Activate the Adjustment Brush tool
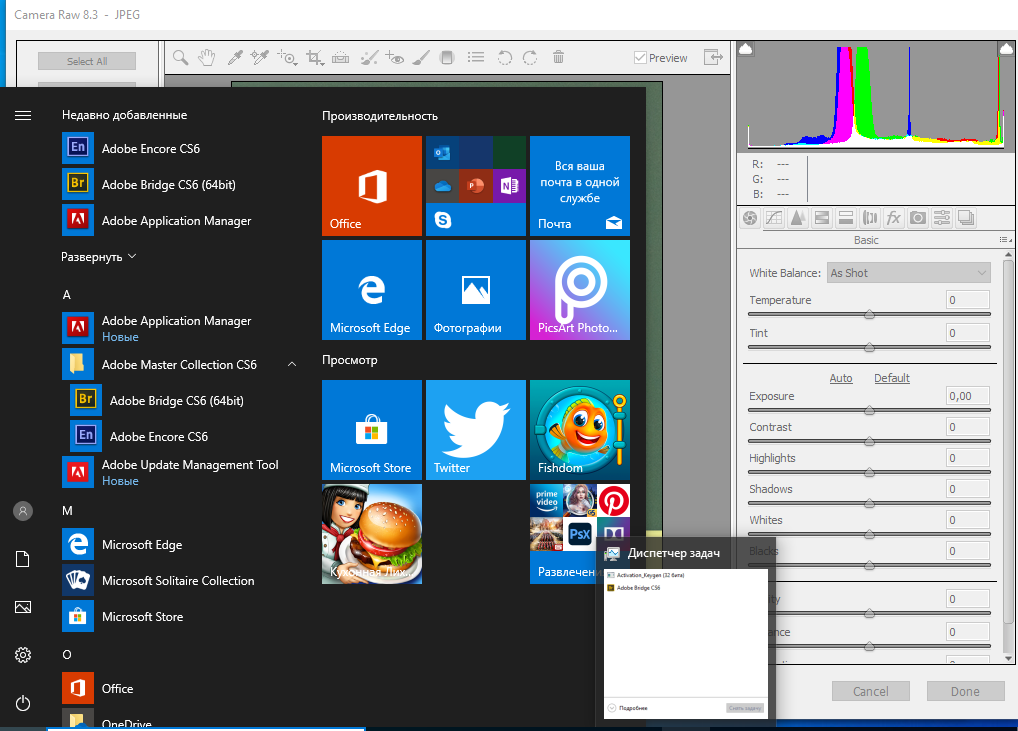1018x731 pixels. [422, 58]
